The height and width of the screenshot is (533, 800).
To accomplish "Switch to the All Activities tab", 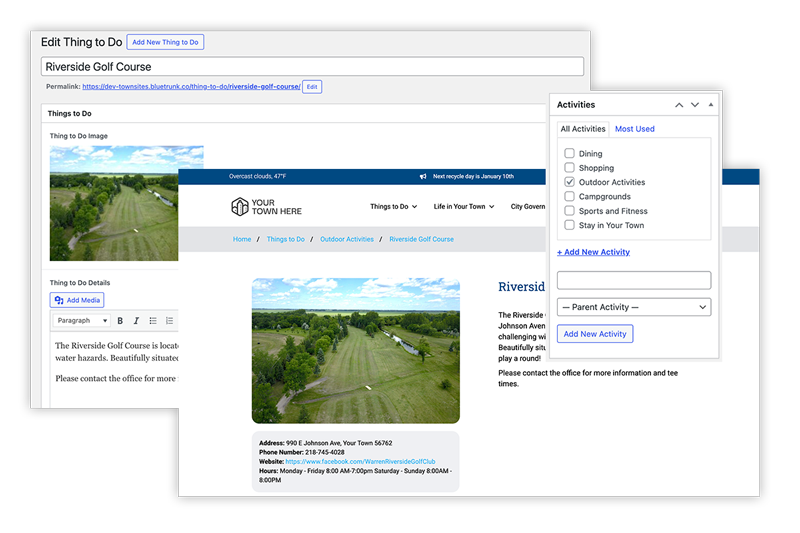I will [583, 129].
